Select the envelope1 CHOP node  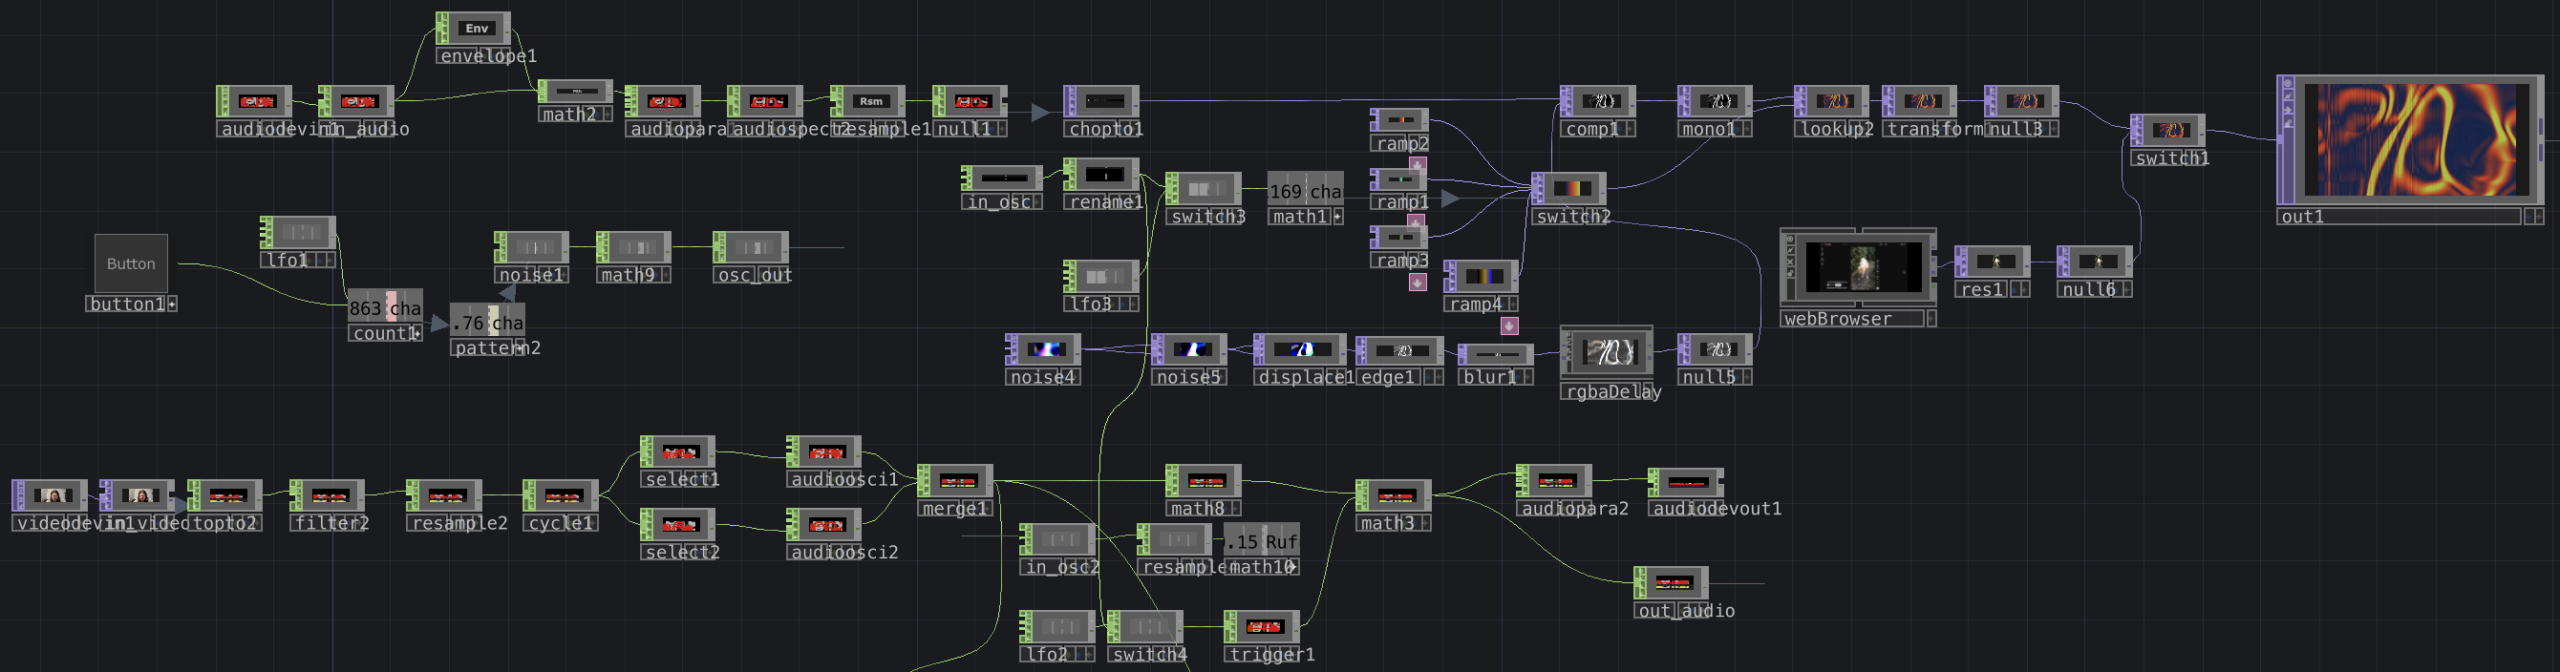coord(476,29)
